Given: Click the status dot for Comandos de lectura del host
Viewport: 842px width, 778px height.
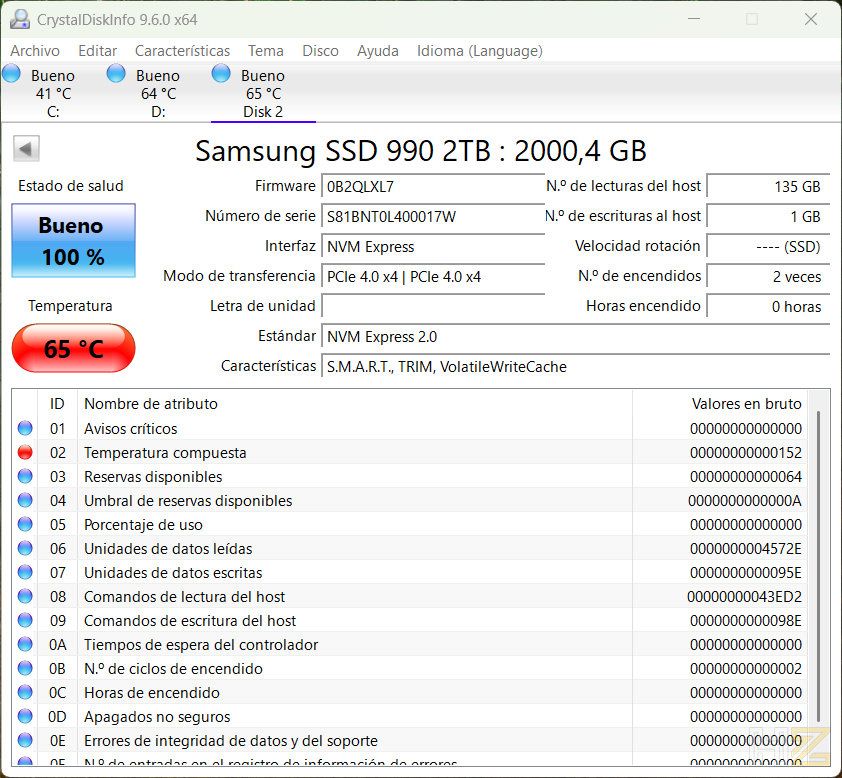Looking at the screenshot, I should click(25, 596).
